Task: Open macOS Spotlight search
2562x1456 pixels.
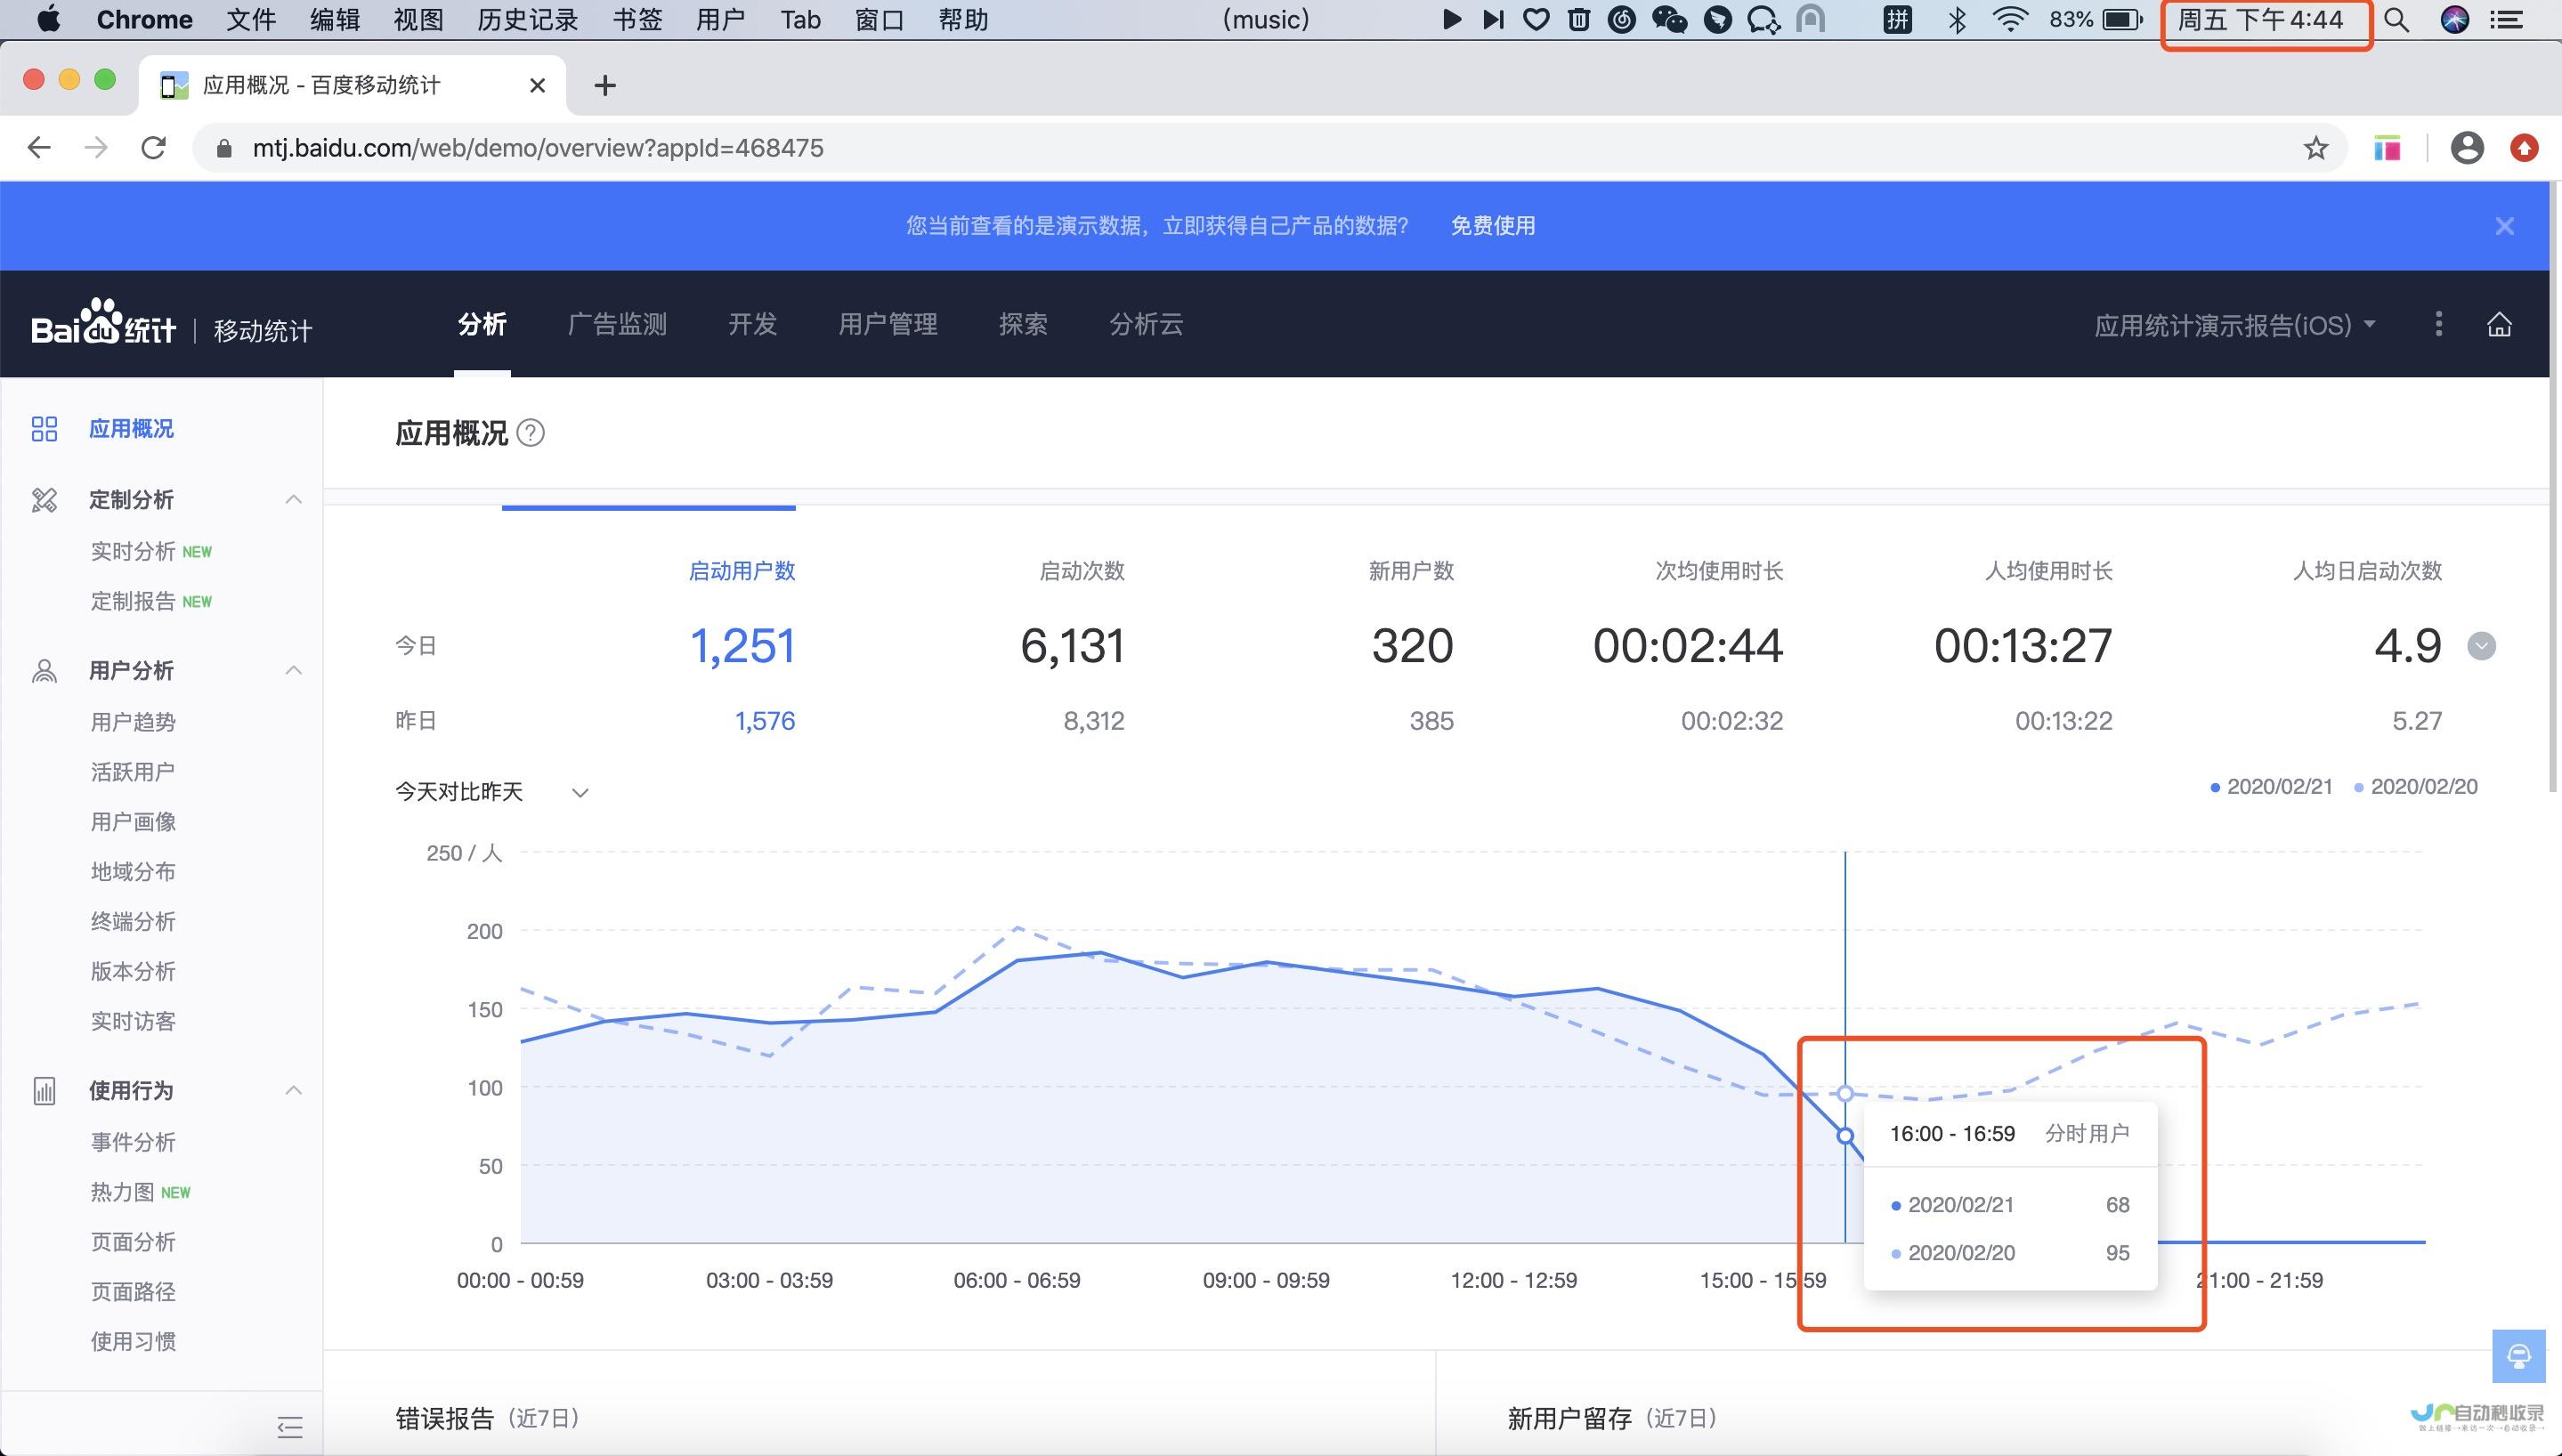Action: click(x=2396, y=19)
